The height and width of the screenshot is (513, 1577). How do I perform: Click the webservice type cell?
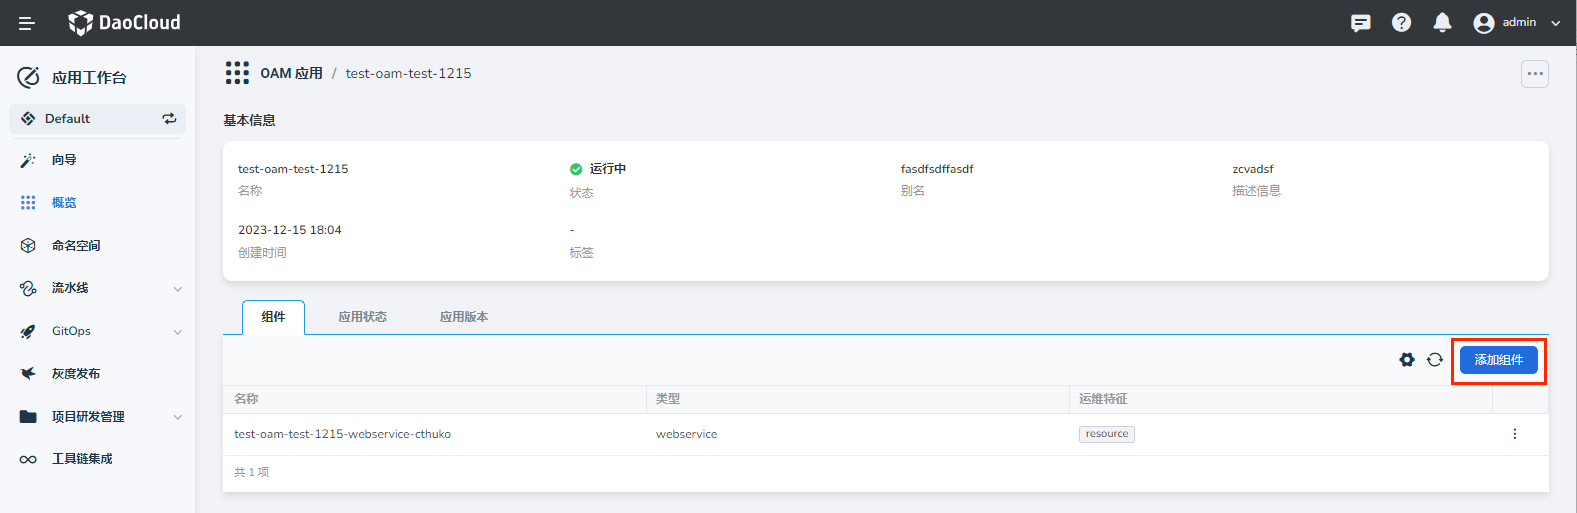coord(686,434)
